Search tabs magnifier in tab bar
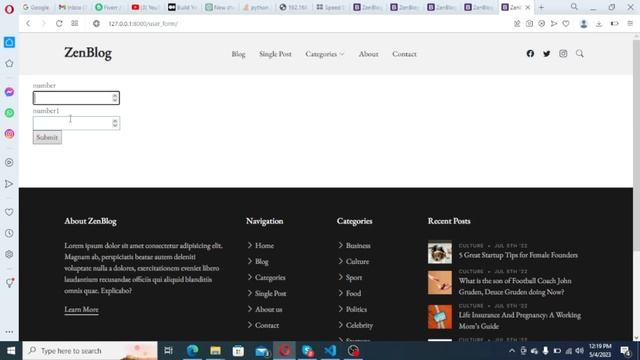This screenshot has height=360, width=640. pyautogui.click(x=574, y=7)
